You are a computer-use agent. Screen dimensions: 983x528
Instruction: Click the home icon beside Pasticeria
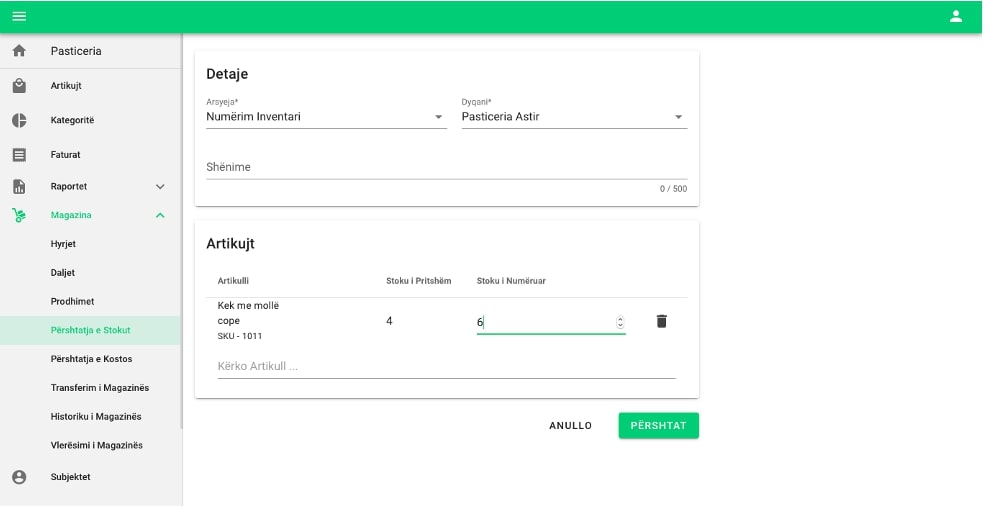coord(19,51)
